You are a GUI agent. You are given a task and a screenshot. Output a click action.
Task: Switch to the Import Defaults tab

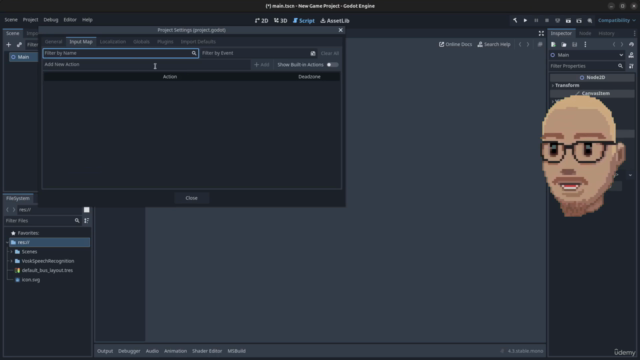[198, 42]
